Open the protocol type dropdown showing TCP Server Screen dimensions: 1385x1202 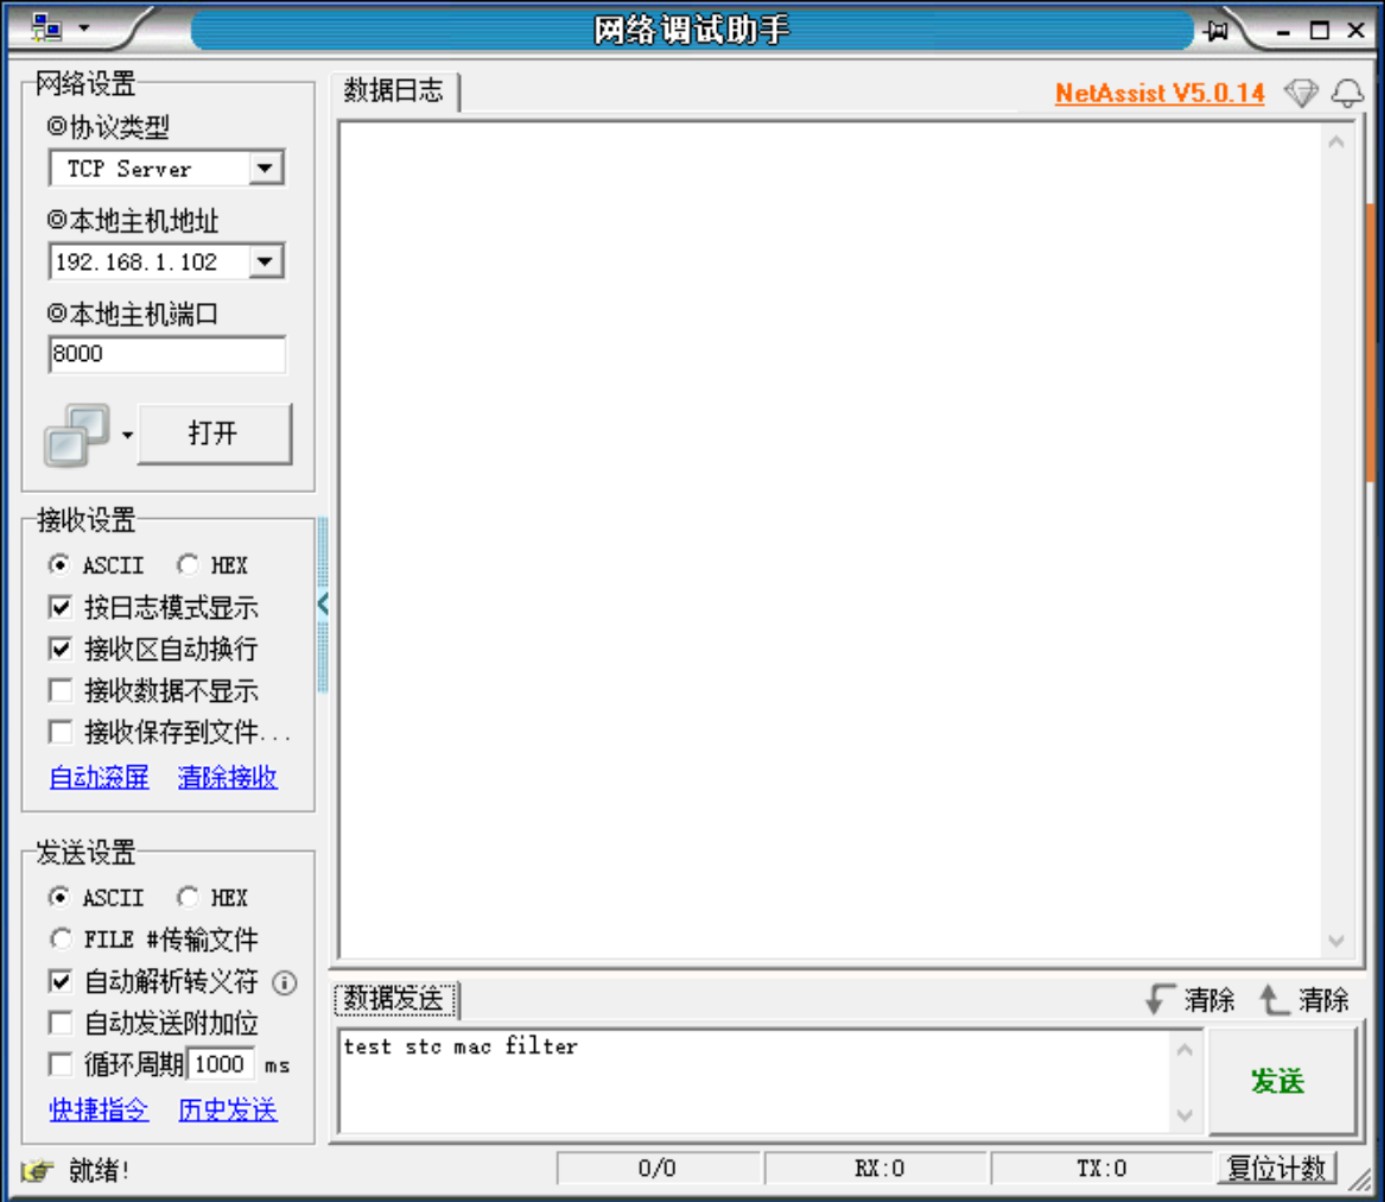point(263,168)
